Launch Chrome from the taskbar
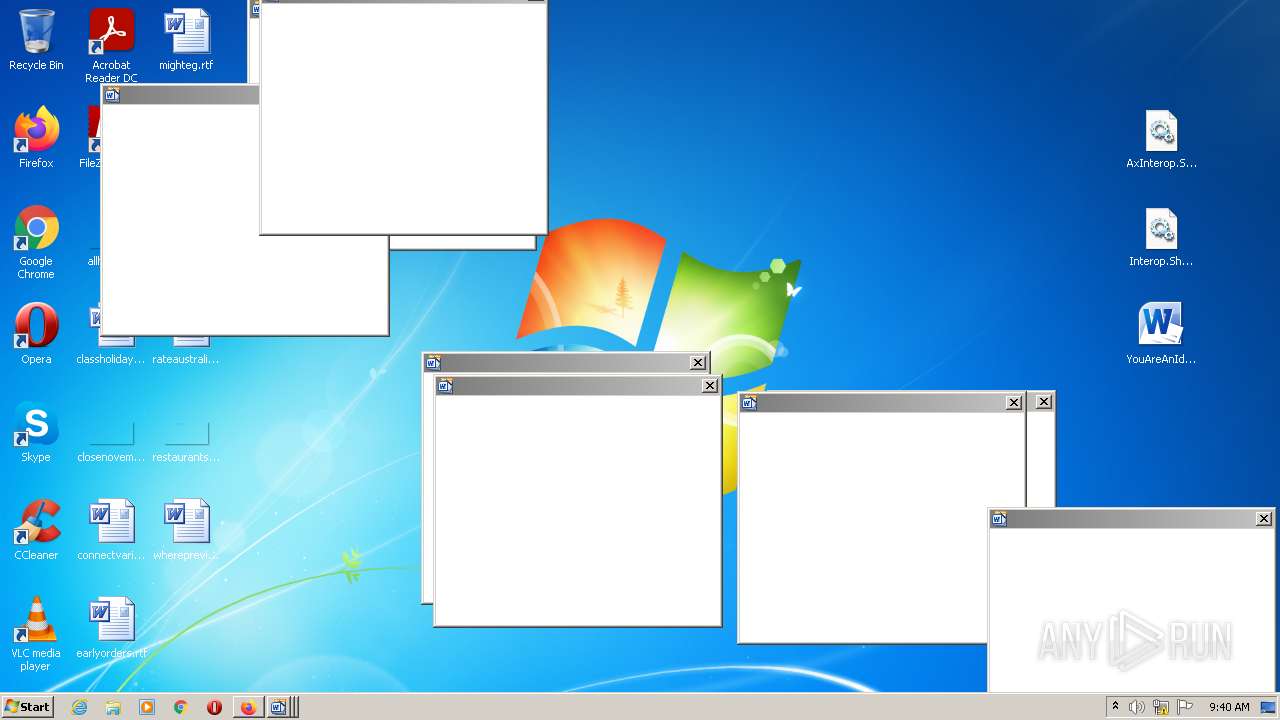The height and width of the screenshot is (720, 1280). coord(181,707)
